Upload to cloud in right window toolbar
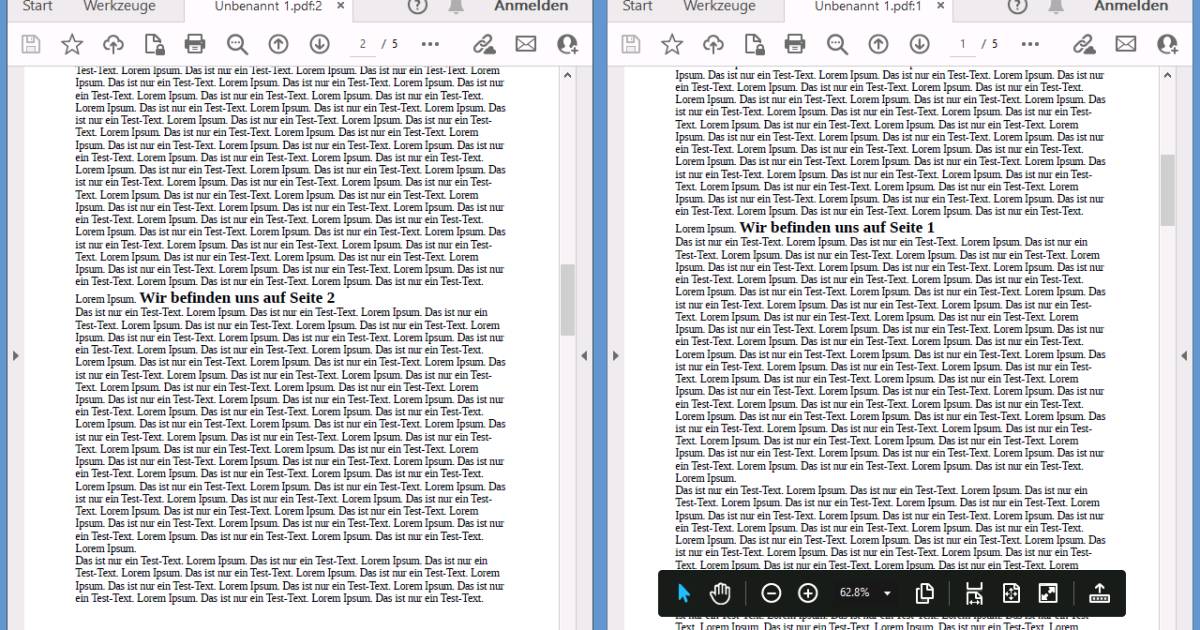 [713, 44]
